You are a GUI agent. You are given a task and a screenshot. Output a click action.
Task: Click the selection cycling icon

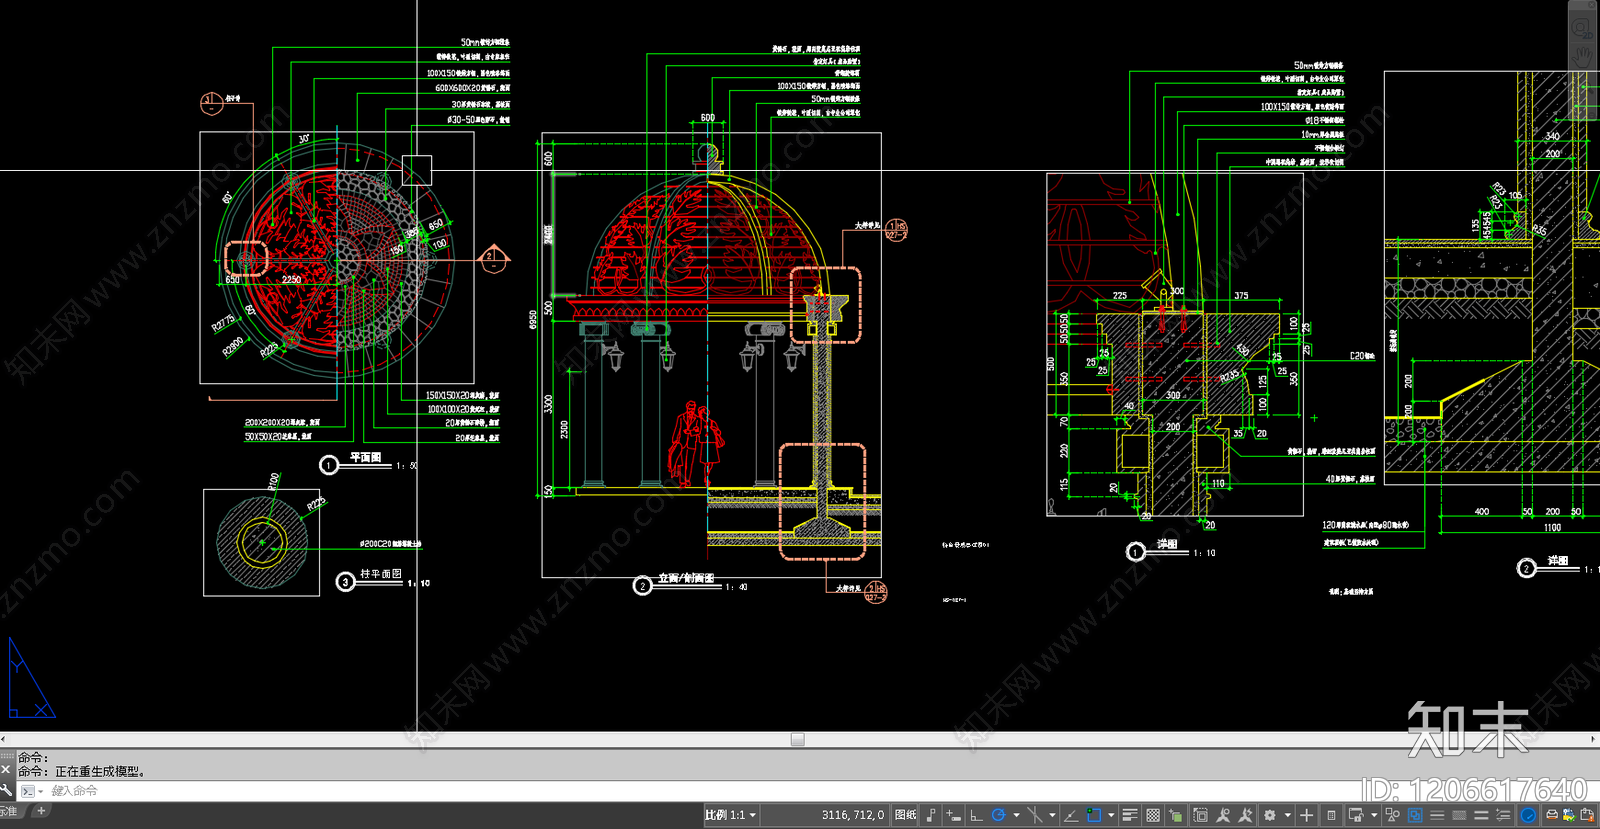[x=1176, y=815]
